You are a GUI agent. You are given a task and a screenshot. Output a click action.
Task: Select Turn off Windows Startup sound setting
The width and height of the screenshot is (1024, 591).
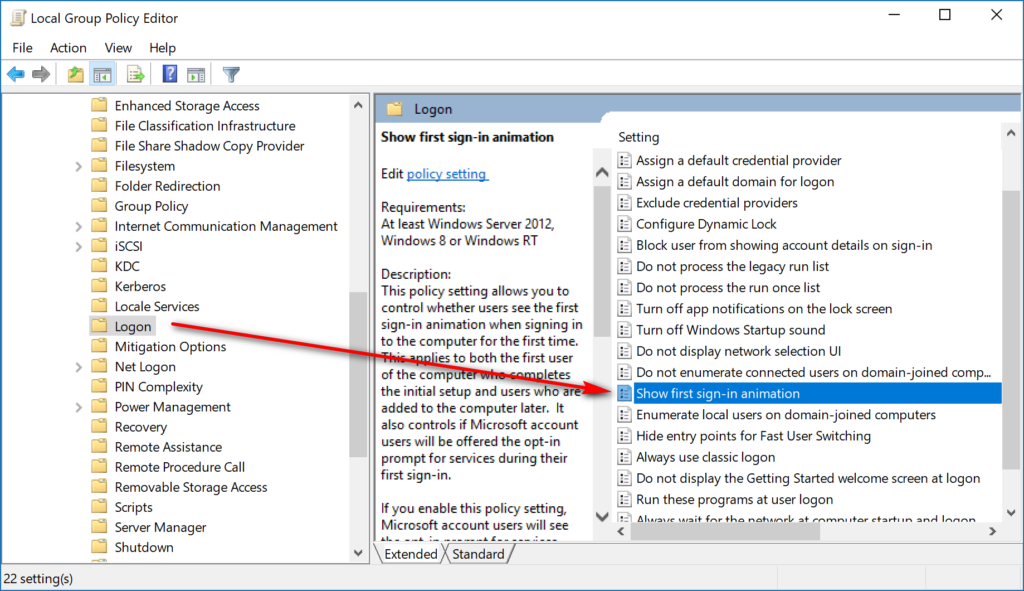(730, 330)
